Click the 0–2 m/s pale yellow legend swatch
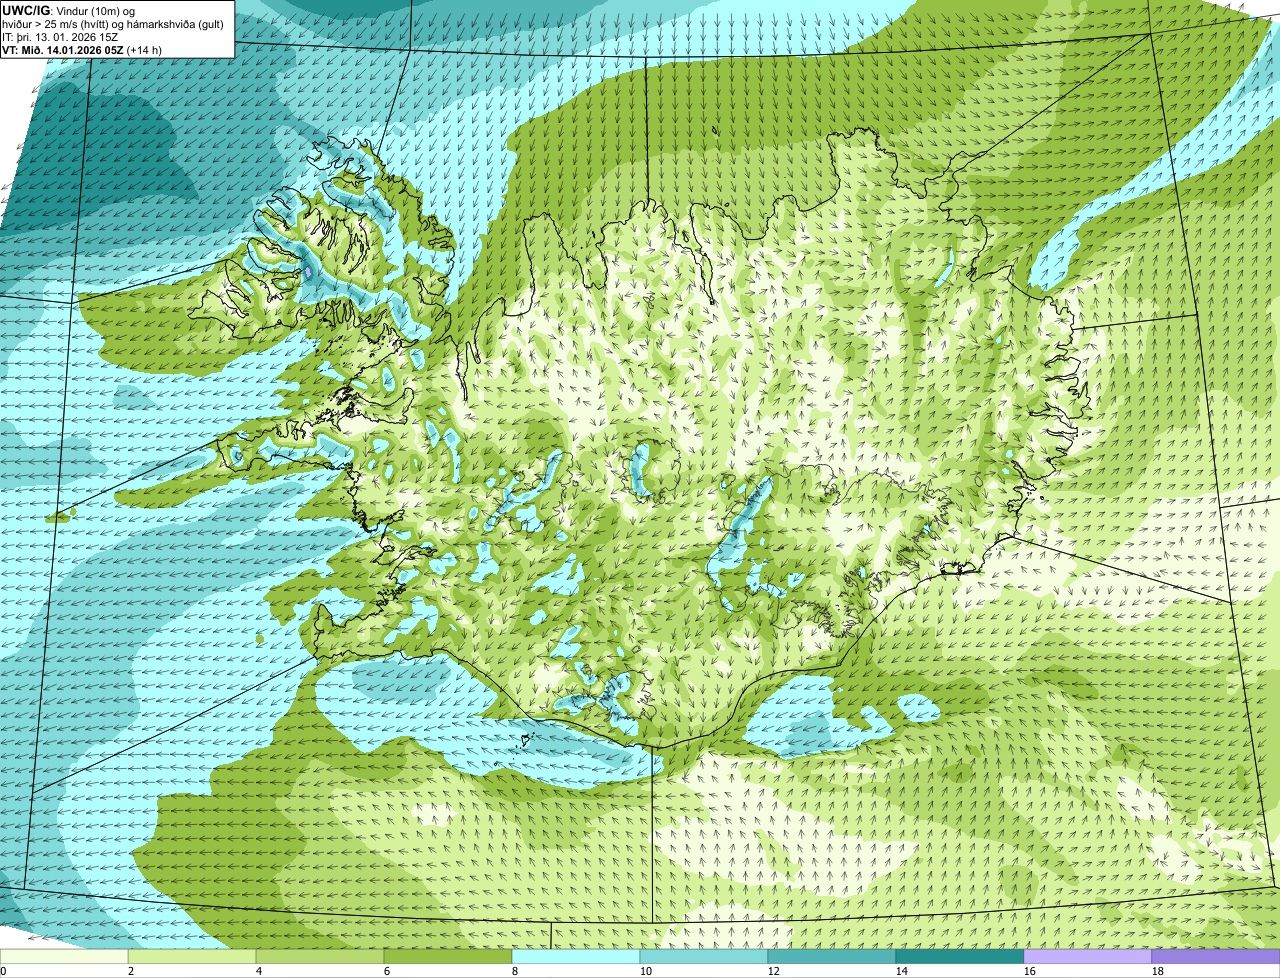Viewport: 1280px width, 978px height. [x=64, y=956]
